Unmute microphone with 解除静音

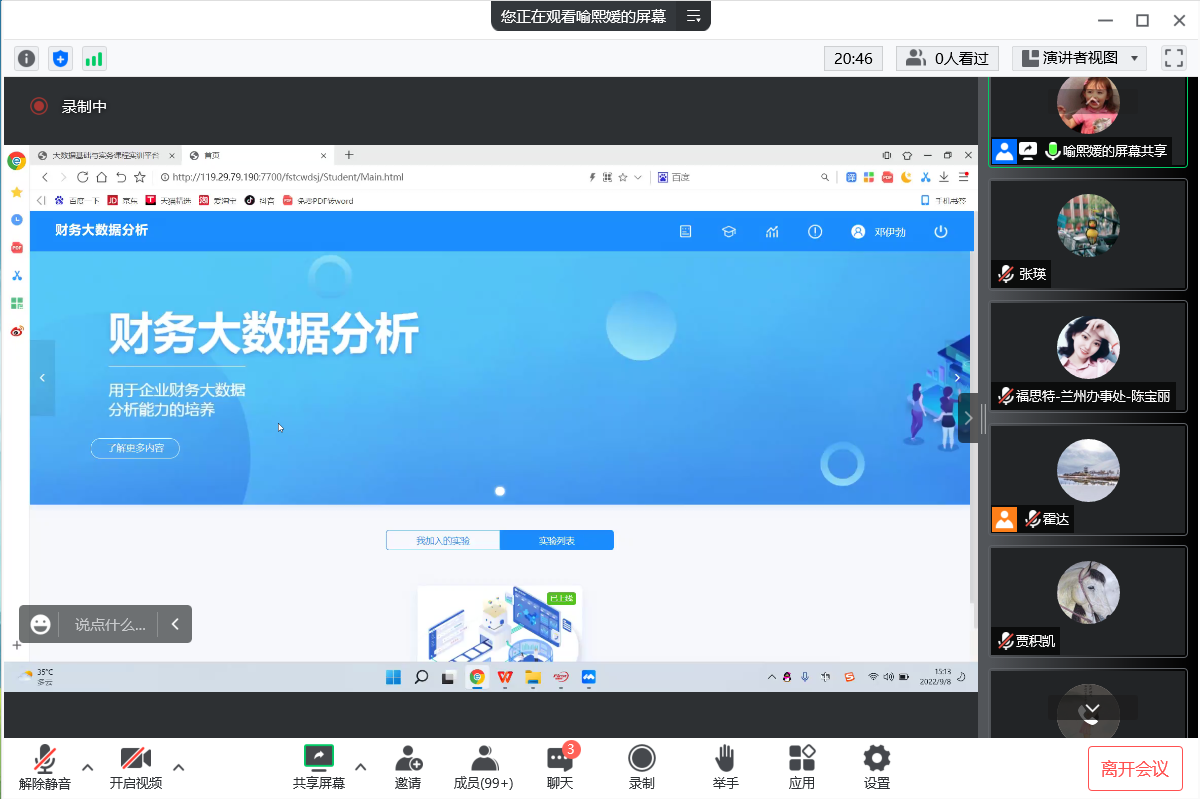click(x=45, y=767)
